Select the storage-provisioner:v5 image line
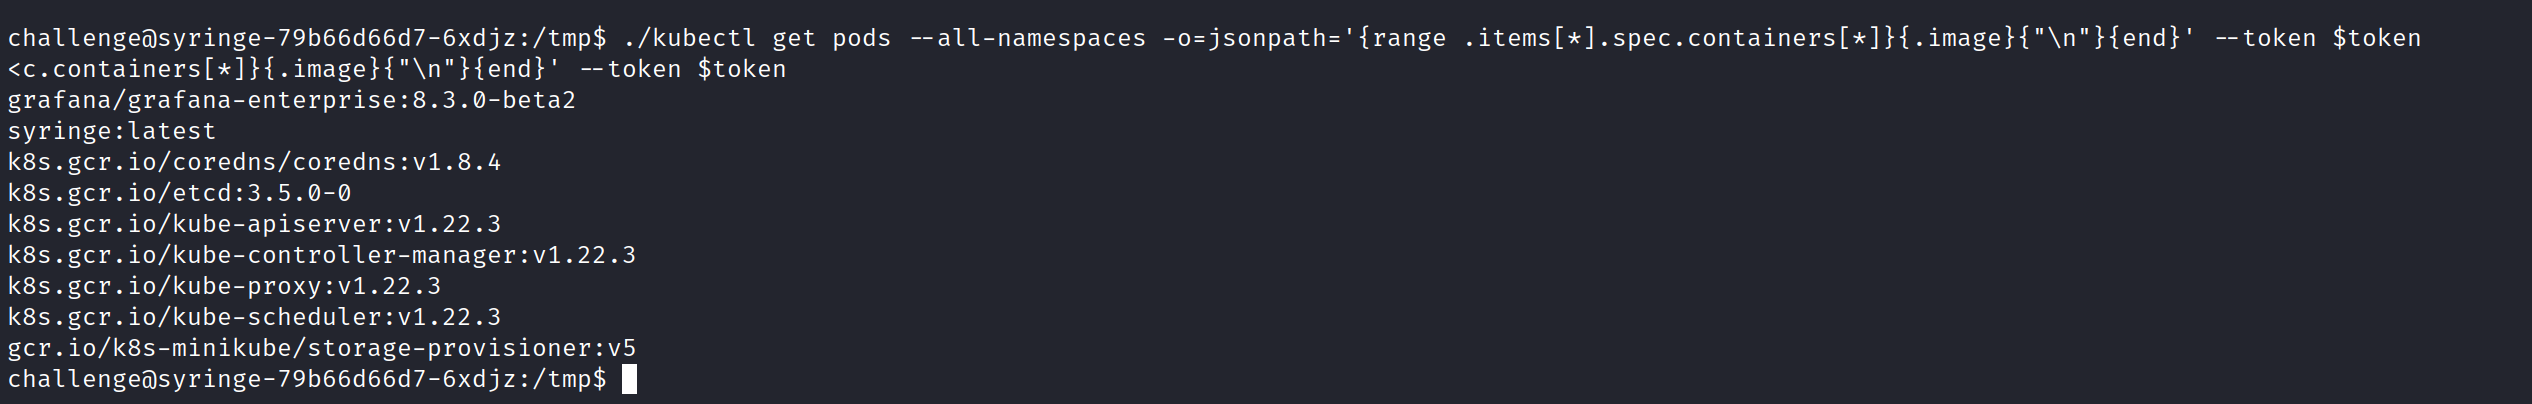This screenshot has width=2532, height=404. [x=321, y=348]
